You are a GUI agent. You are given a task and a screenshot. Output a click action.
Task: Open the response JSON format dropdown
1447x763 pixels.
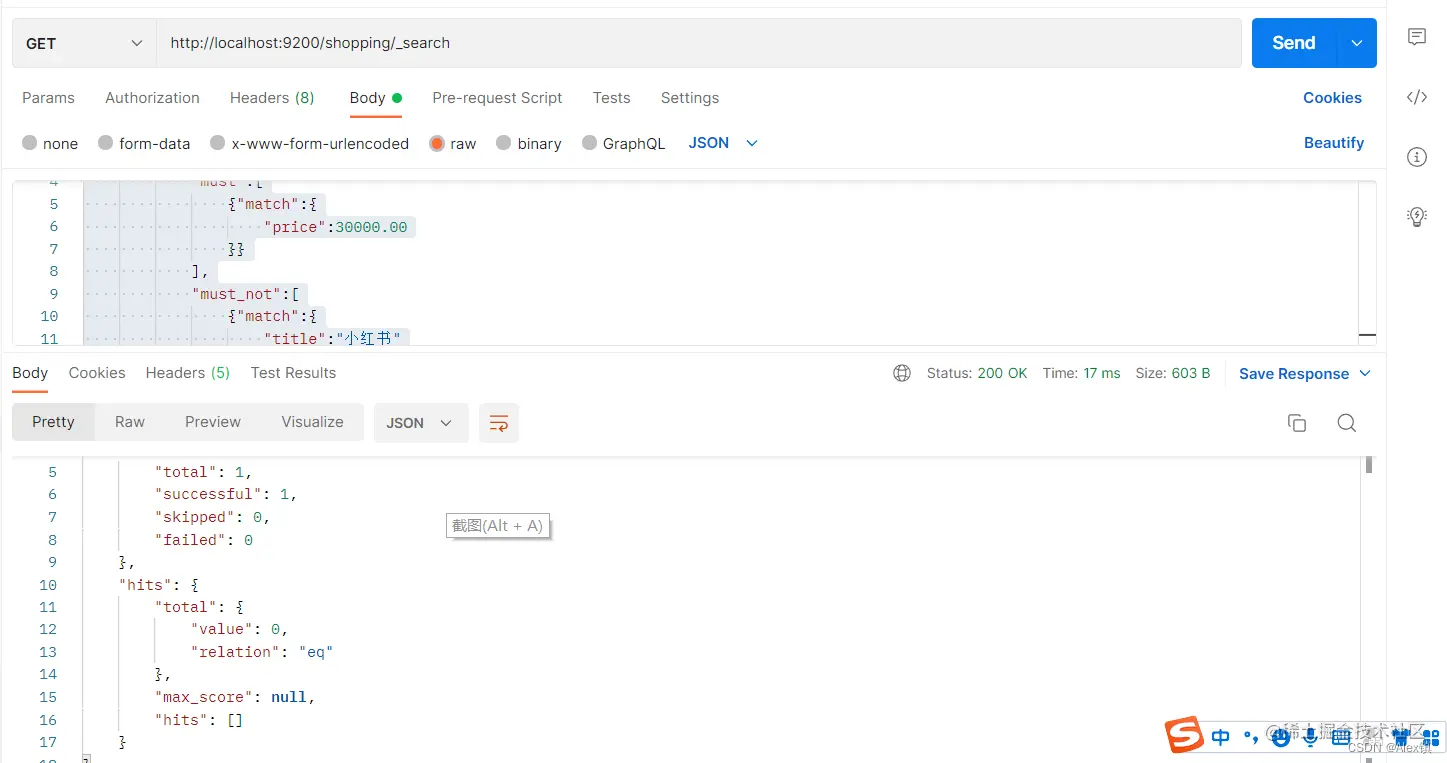coord(420,423)
